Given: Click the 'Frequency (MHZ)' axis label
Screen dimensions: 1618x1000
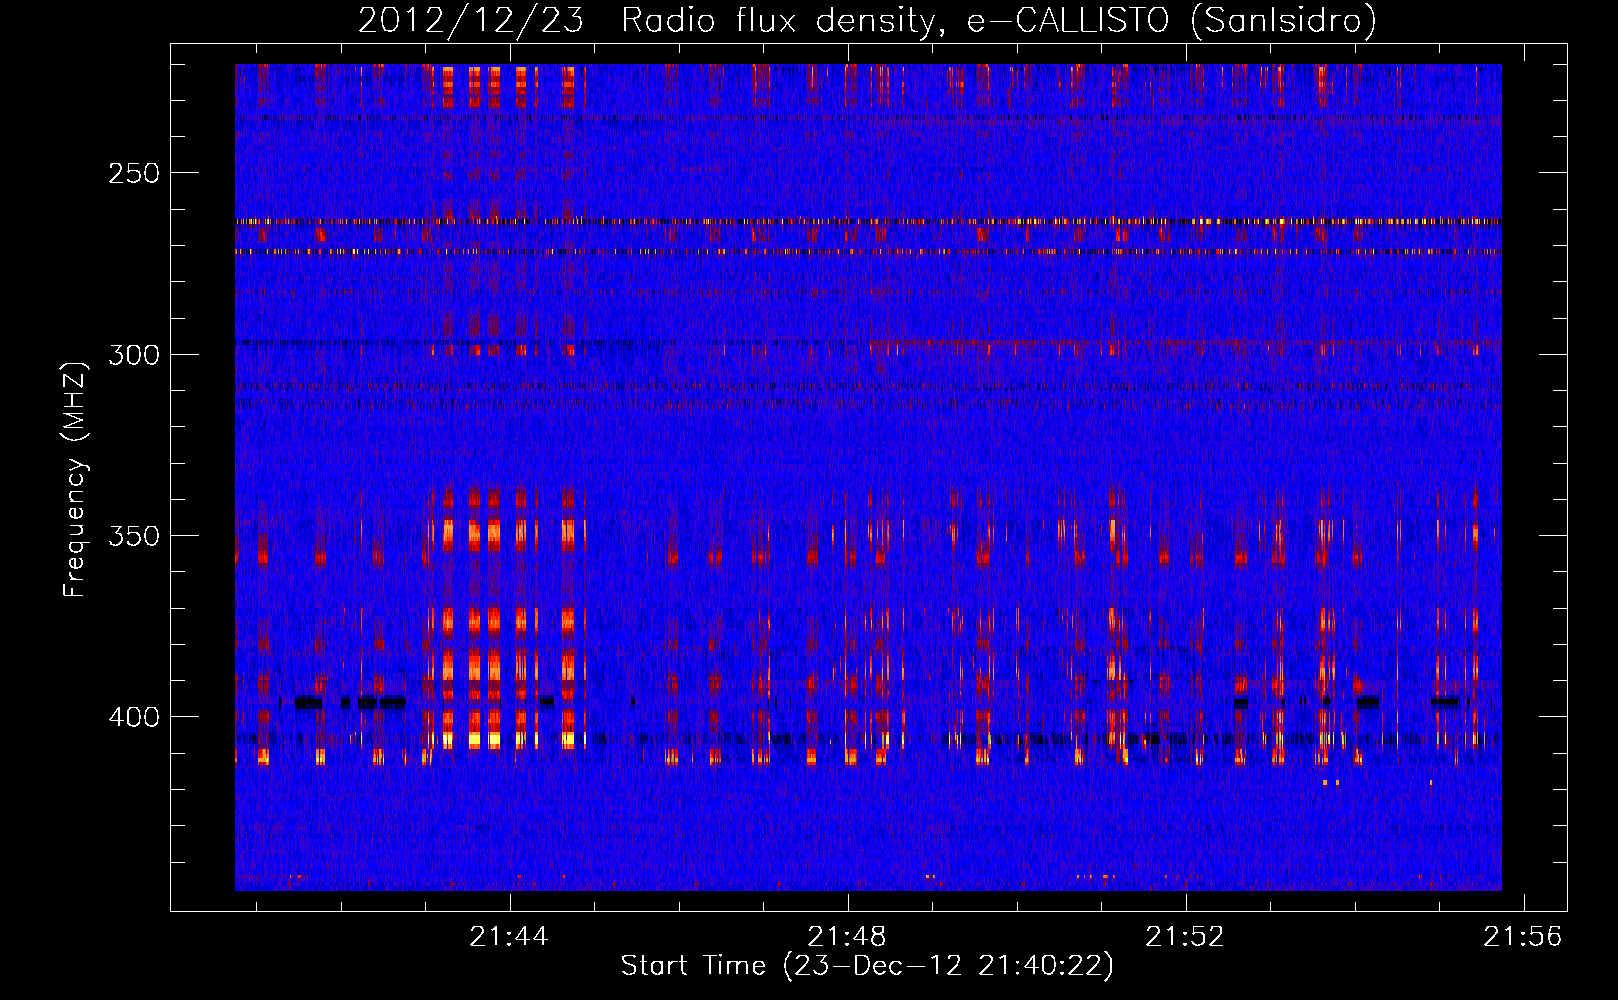Looking at the screenshot, I should tap(75, 479).
